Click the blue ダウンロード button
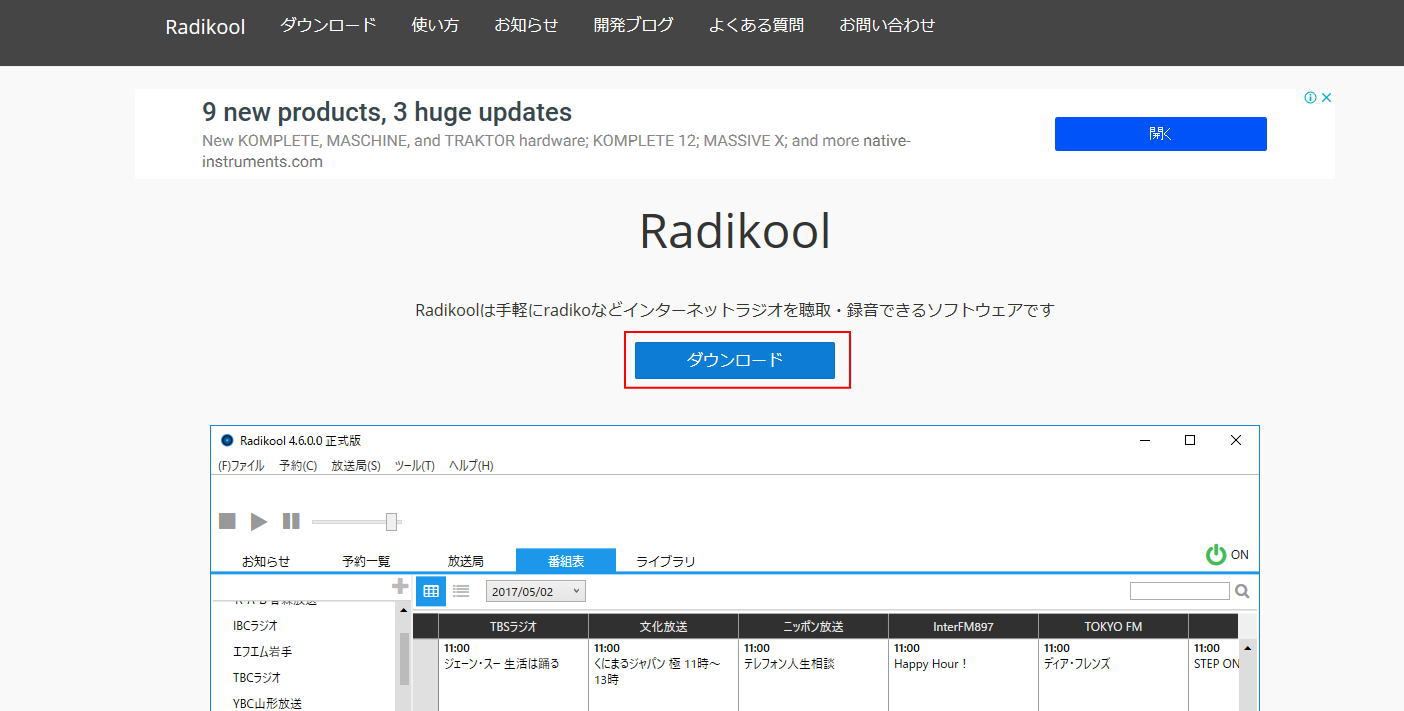 click(735, 360)
